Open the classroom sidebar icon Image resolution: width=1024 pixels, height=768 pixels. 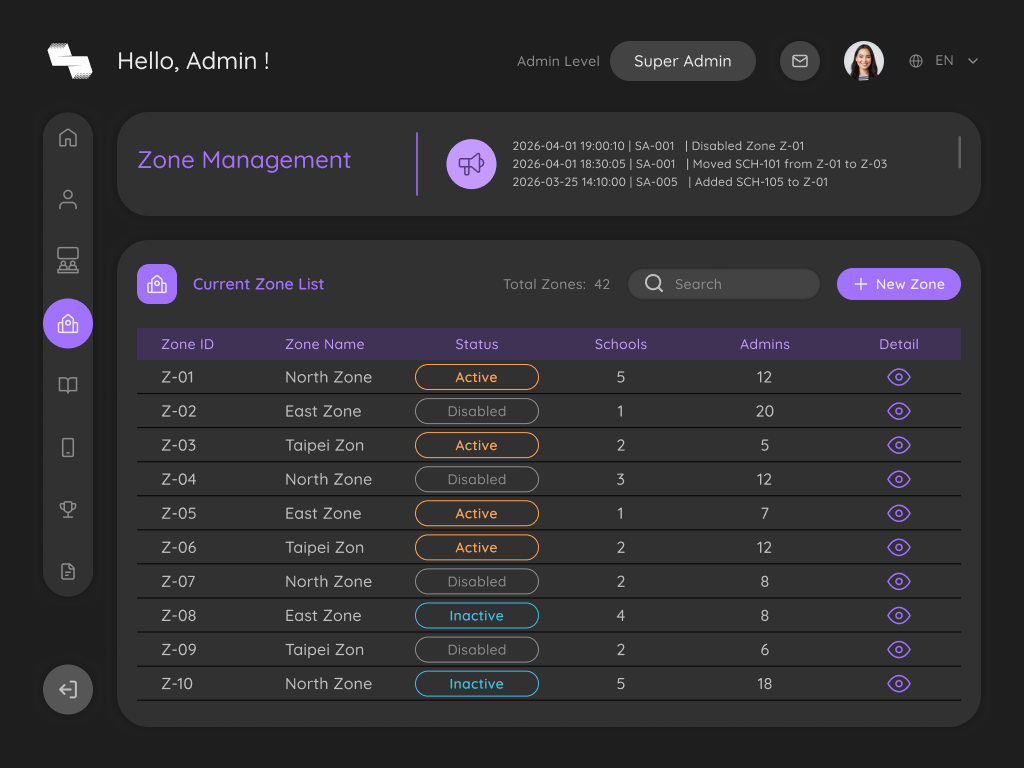point(68,260)
